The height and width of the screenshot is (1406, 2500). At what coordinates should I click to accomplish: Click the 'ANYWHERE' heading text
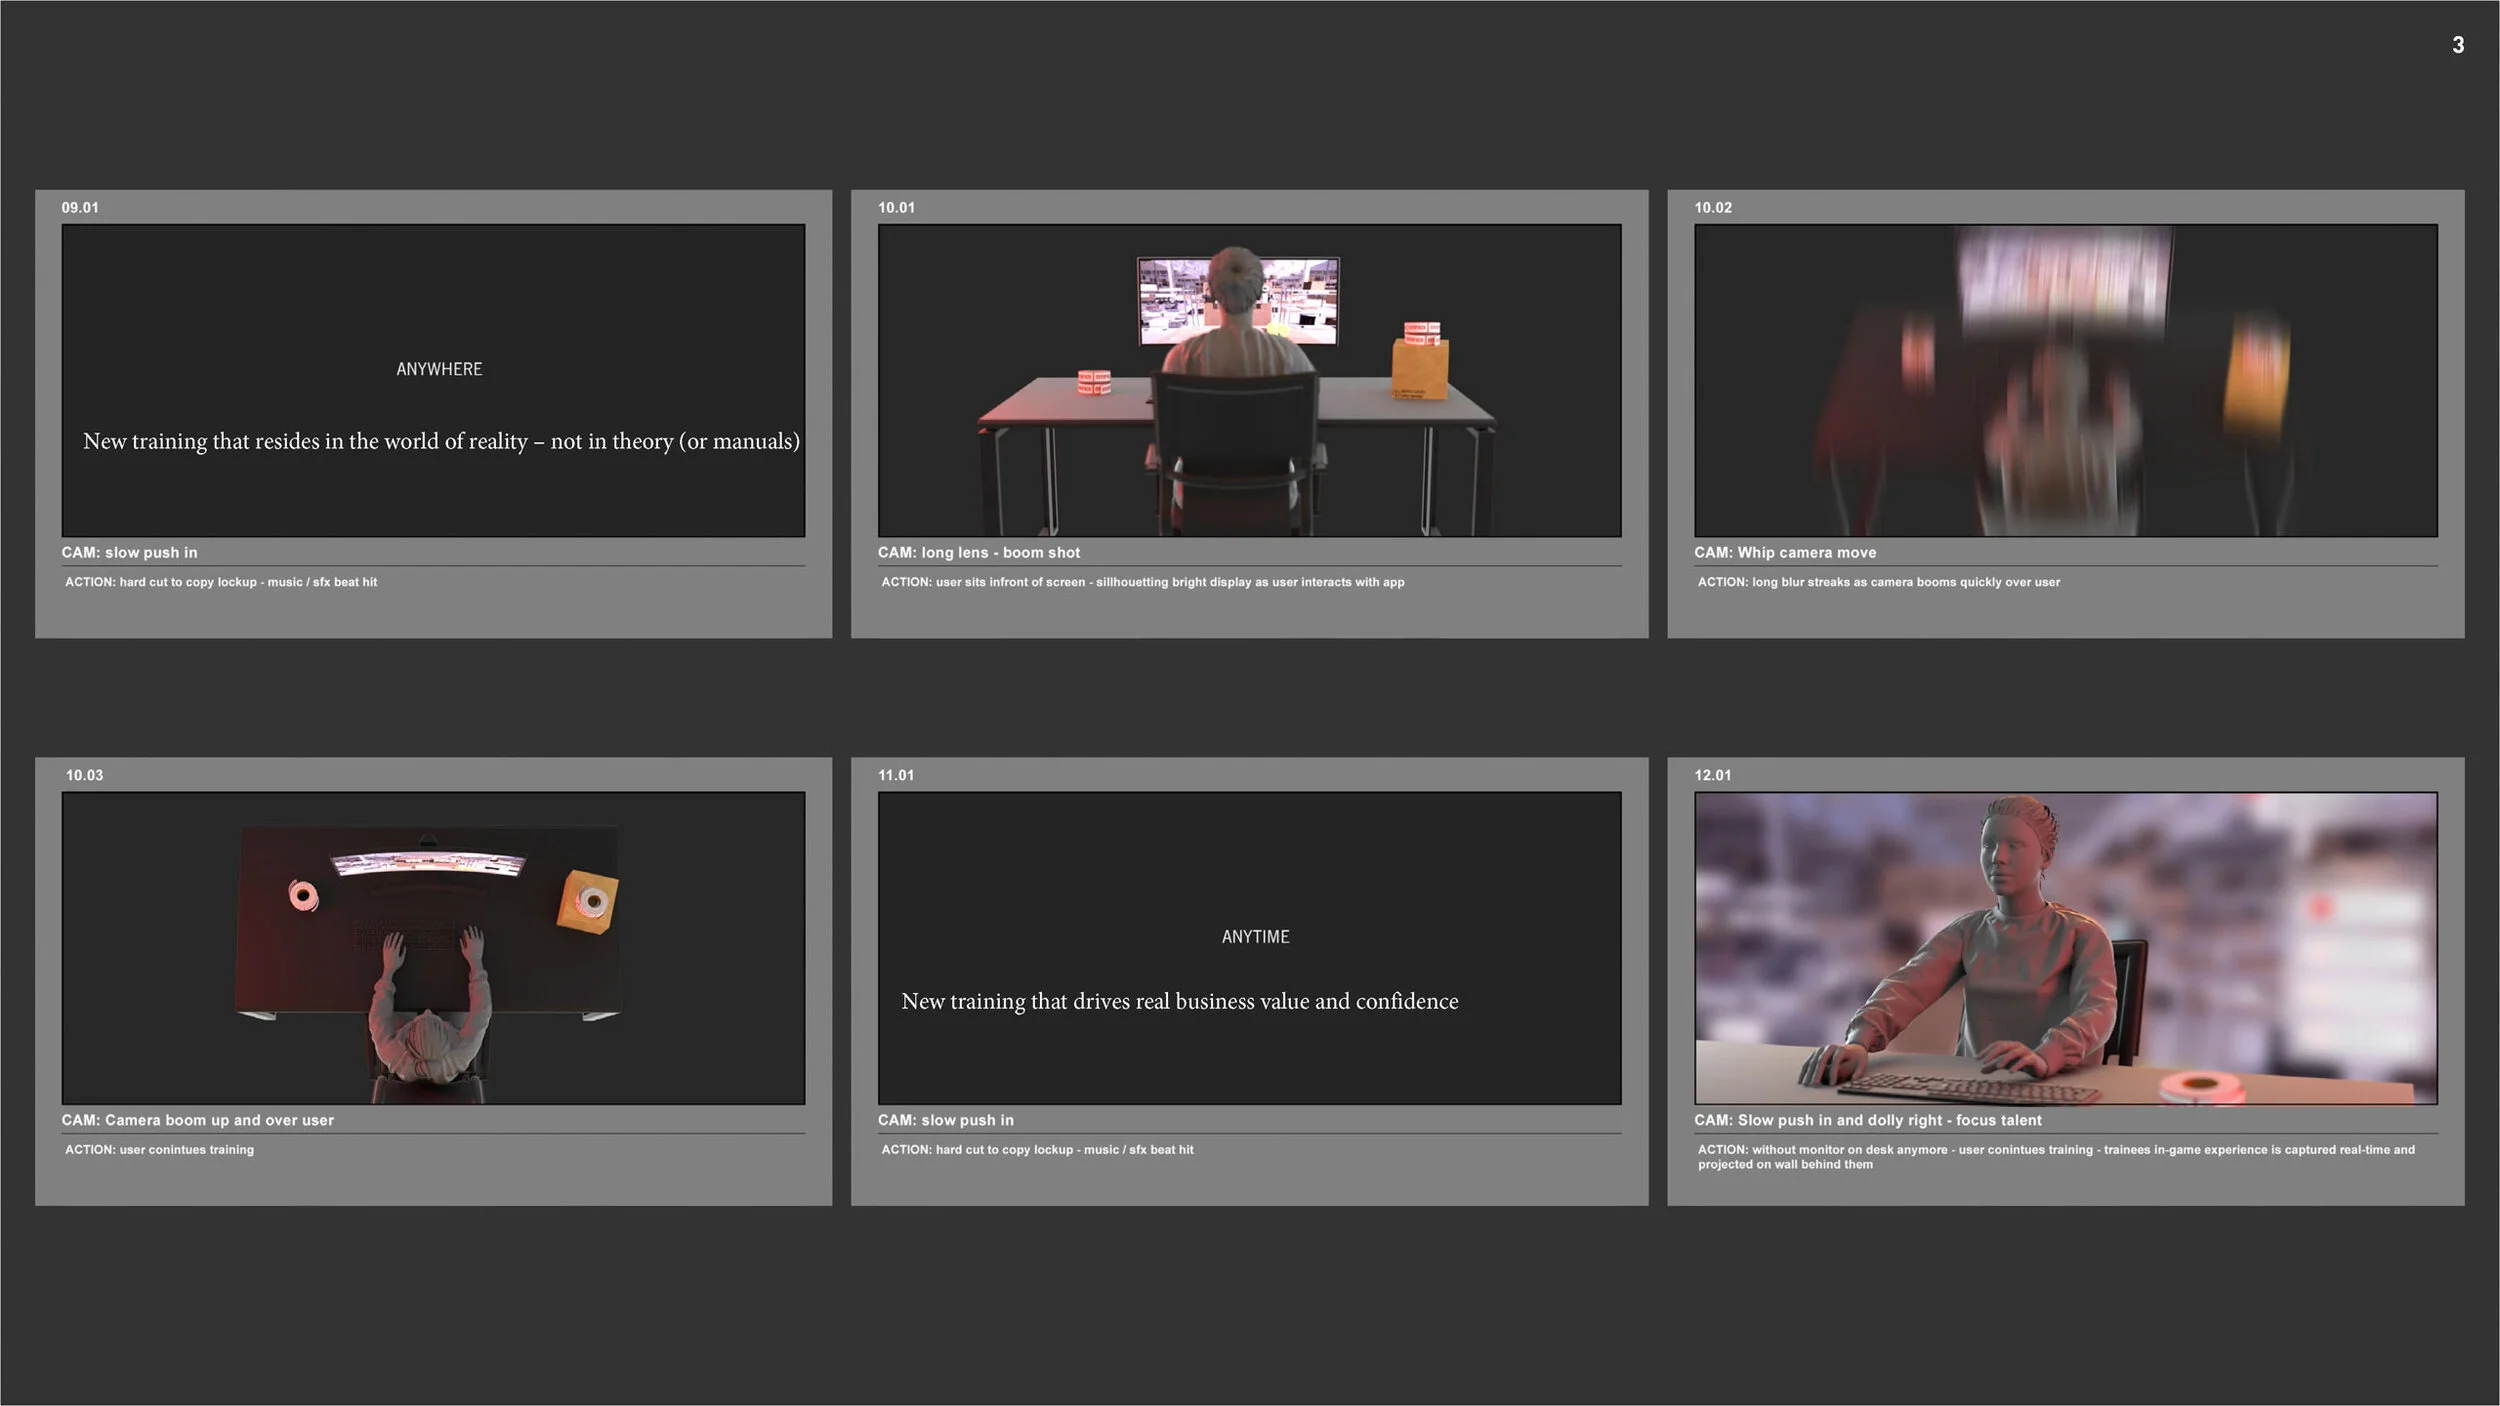coord(439,369)
